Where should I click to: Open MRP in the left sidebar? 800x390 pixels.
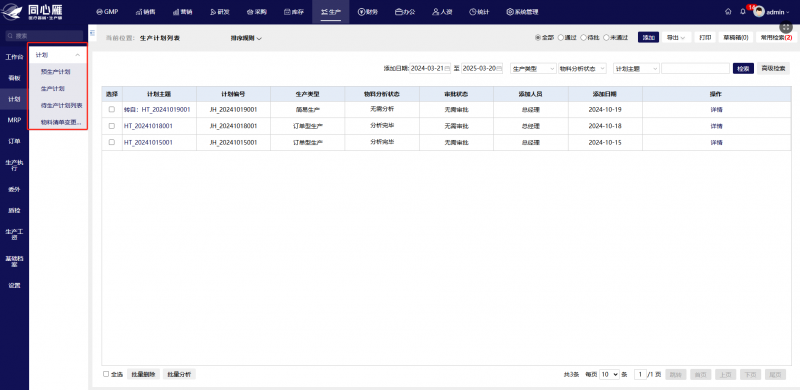pos(14,120)
